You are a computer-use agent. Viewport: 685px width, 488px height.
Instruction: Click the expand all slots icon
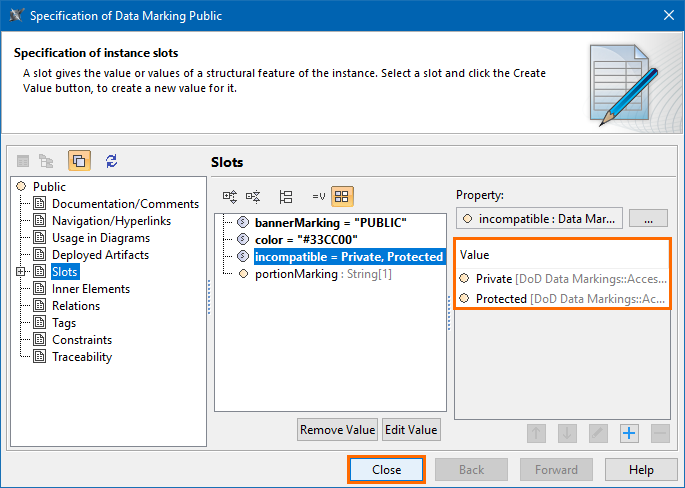(230, 197)
